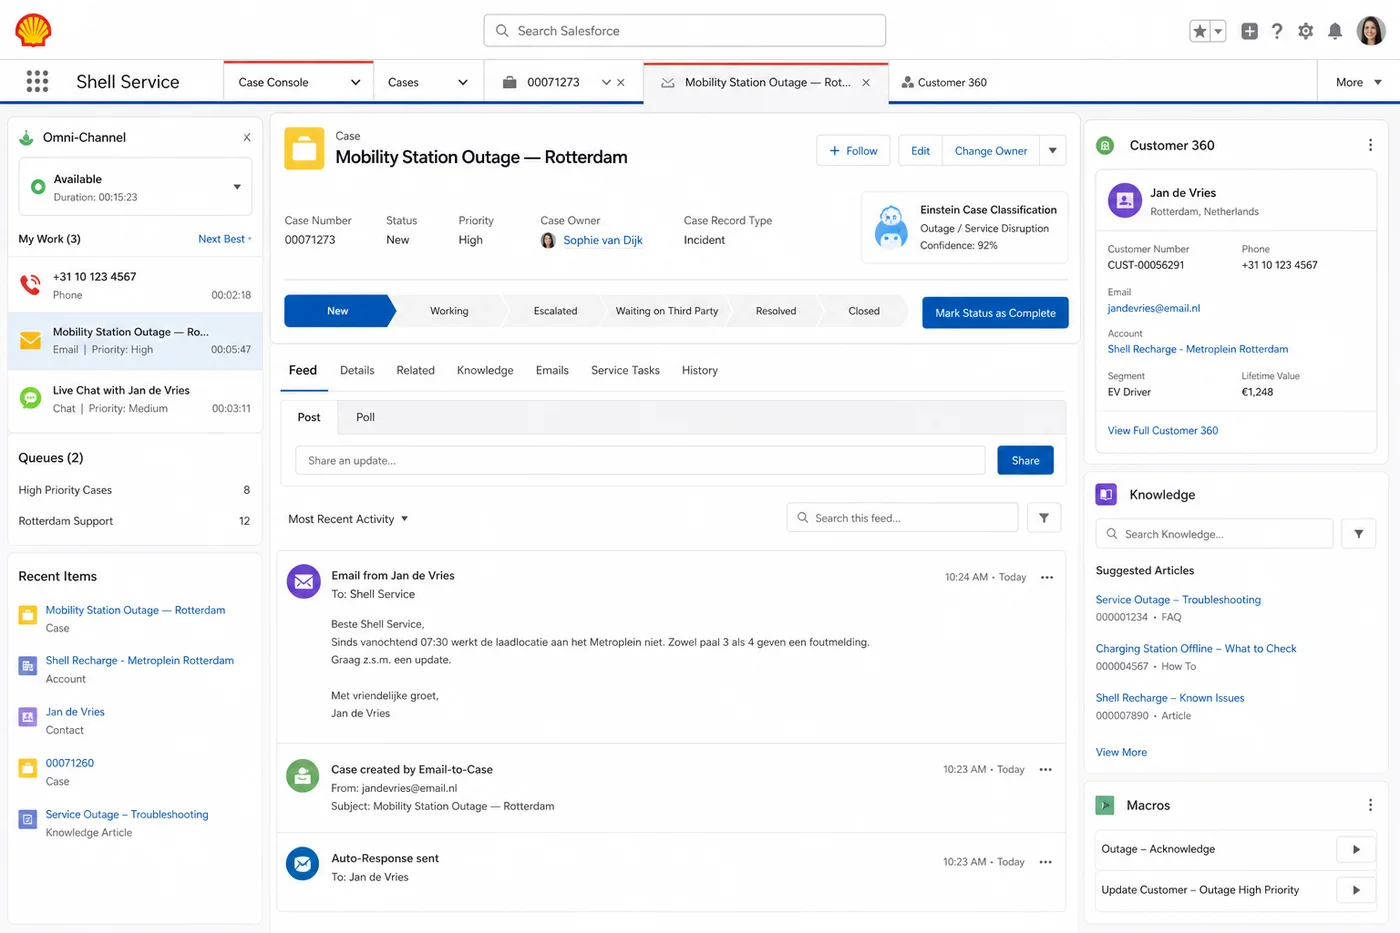The width and height of the screenshot is (1400, 933).
Task: Expand more case actions dropdown arrow
Action: tap(1053, 151)
